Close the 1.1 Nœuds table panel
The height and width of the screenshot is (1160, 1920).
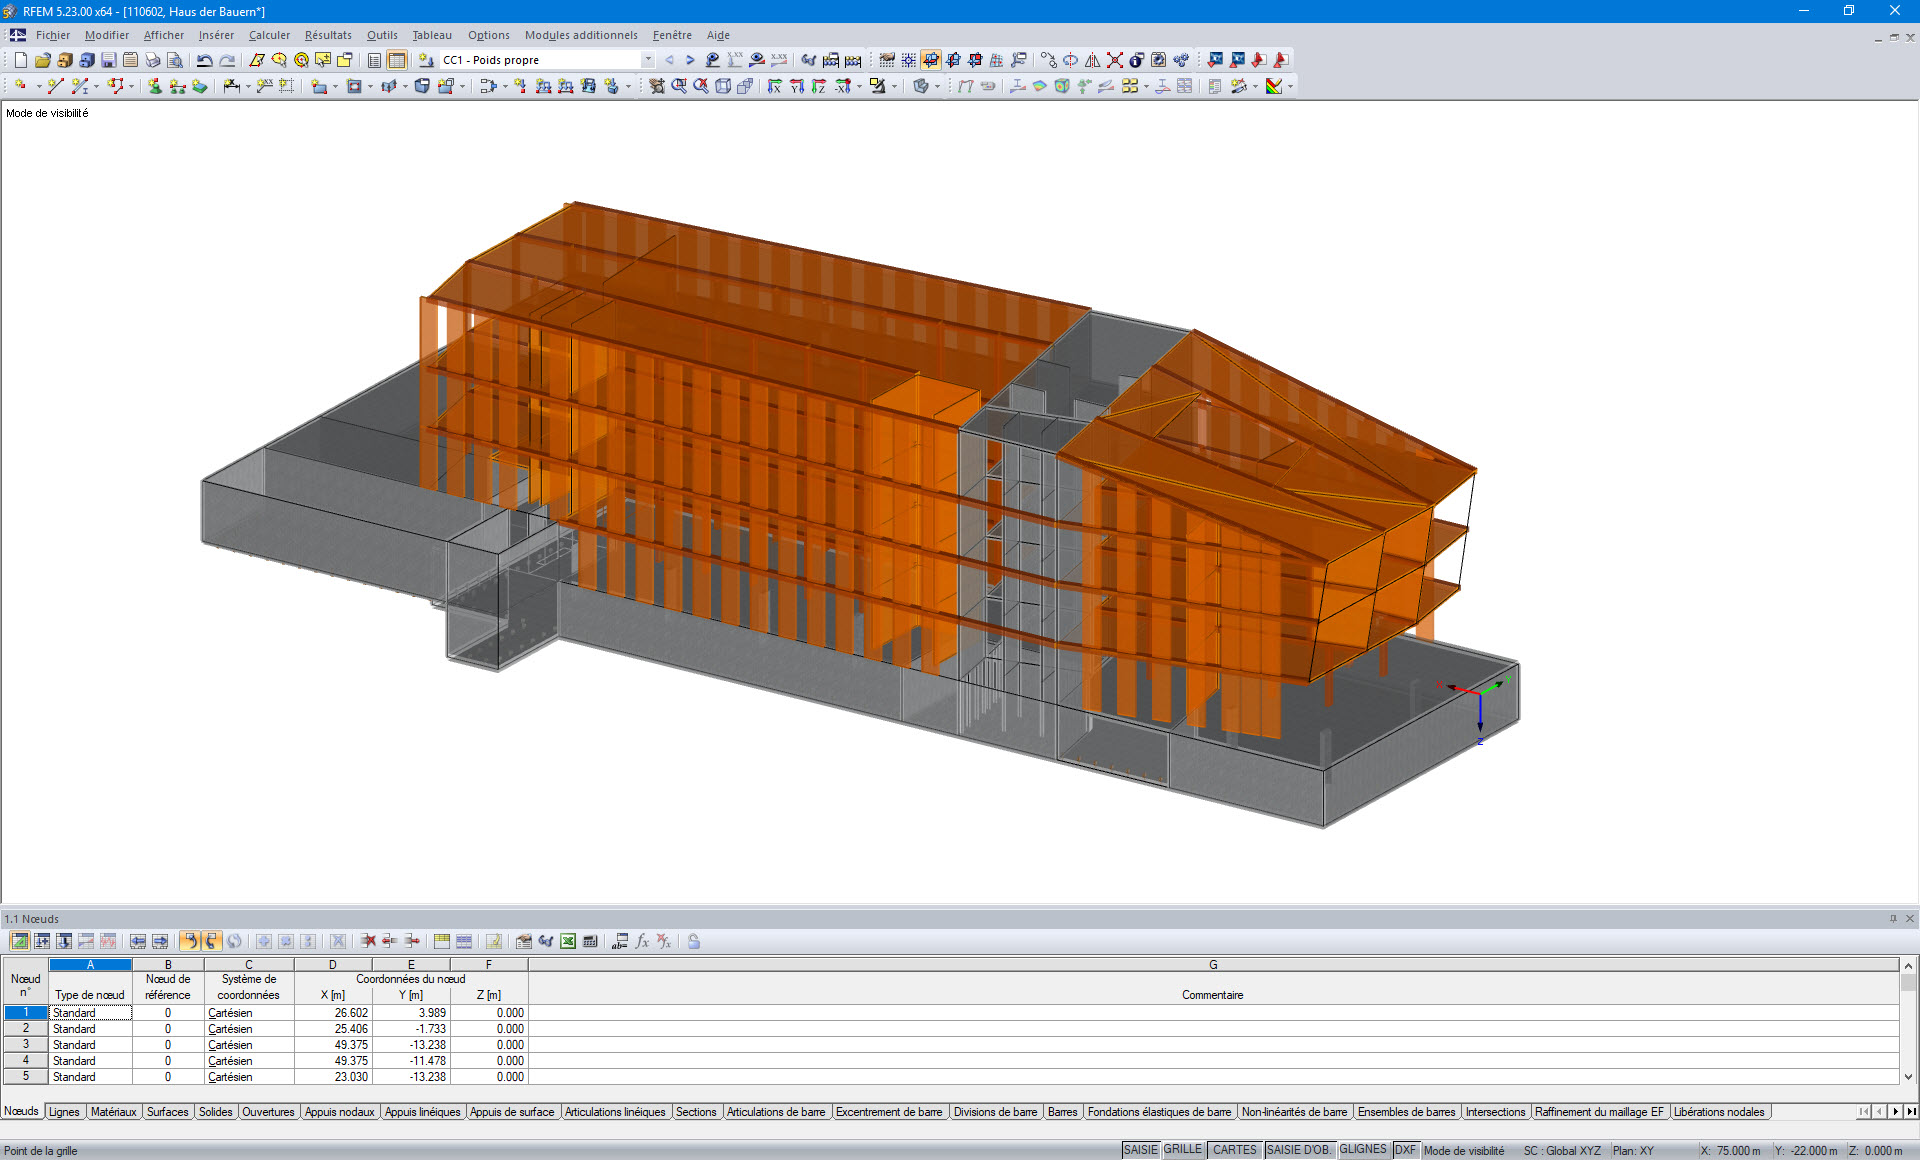click(x=1910, y=918)
